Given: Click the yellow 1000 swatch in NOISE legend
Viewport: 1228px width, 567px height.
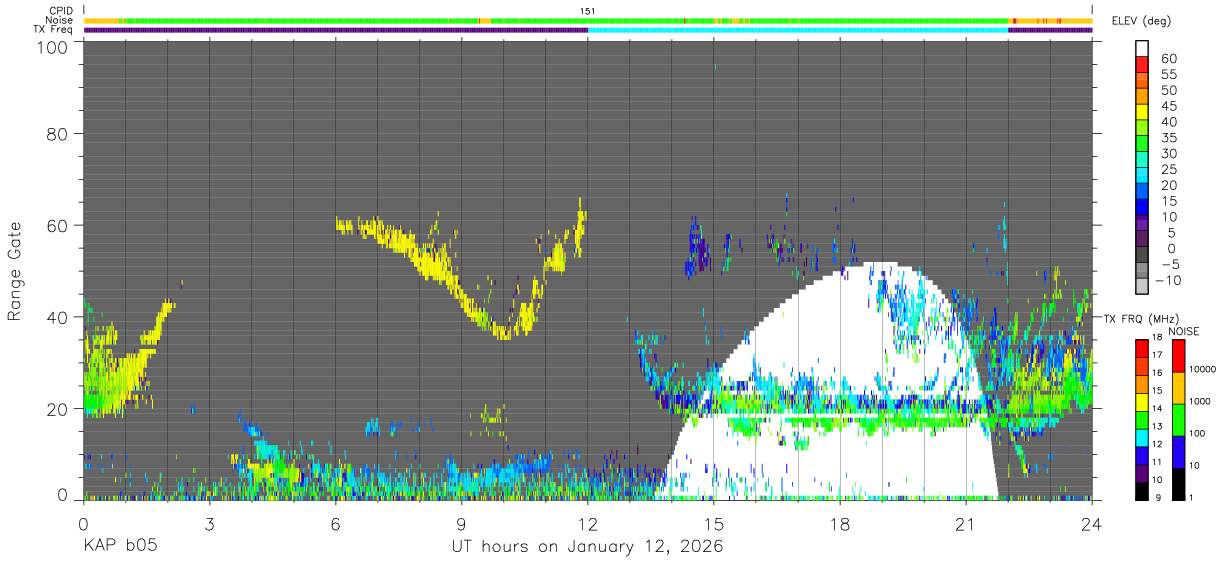Looking at the screenshot, I should [x=1178, y=387].
